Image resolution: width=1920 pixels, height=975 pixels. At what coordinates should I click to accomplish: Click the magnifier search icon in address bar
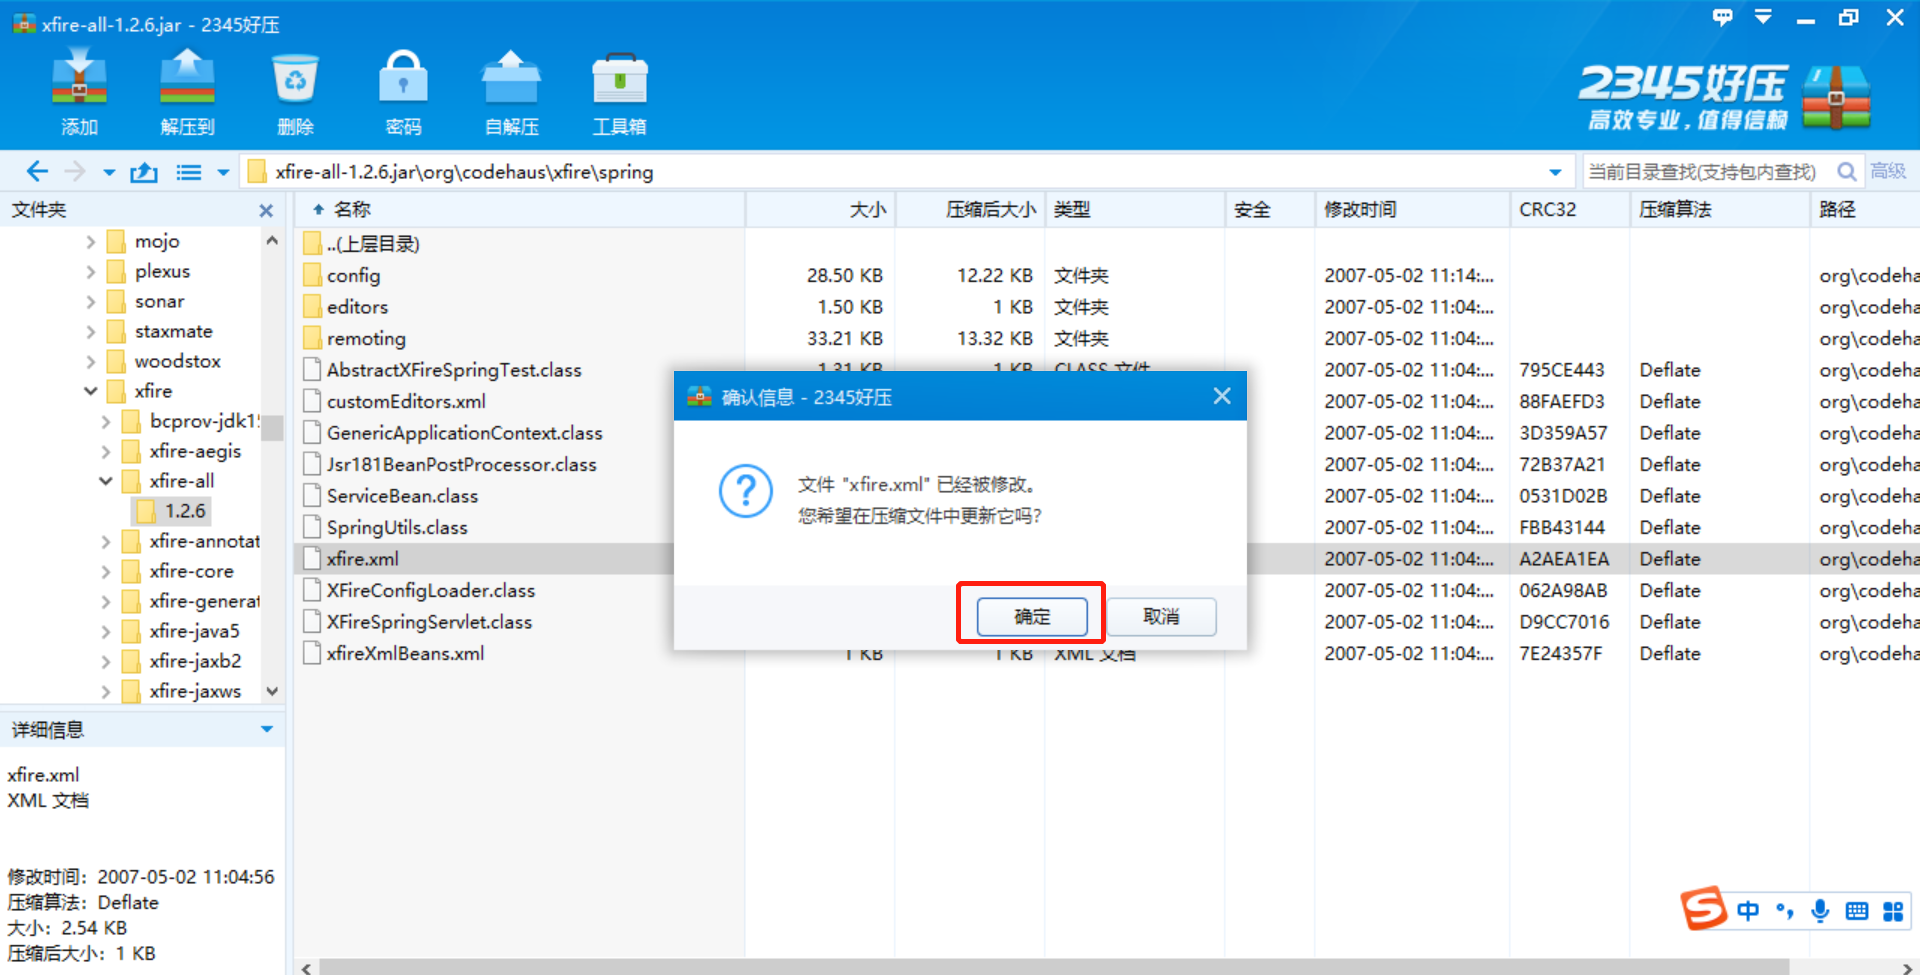coord(1847,171)
